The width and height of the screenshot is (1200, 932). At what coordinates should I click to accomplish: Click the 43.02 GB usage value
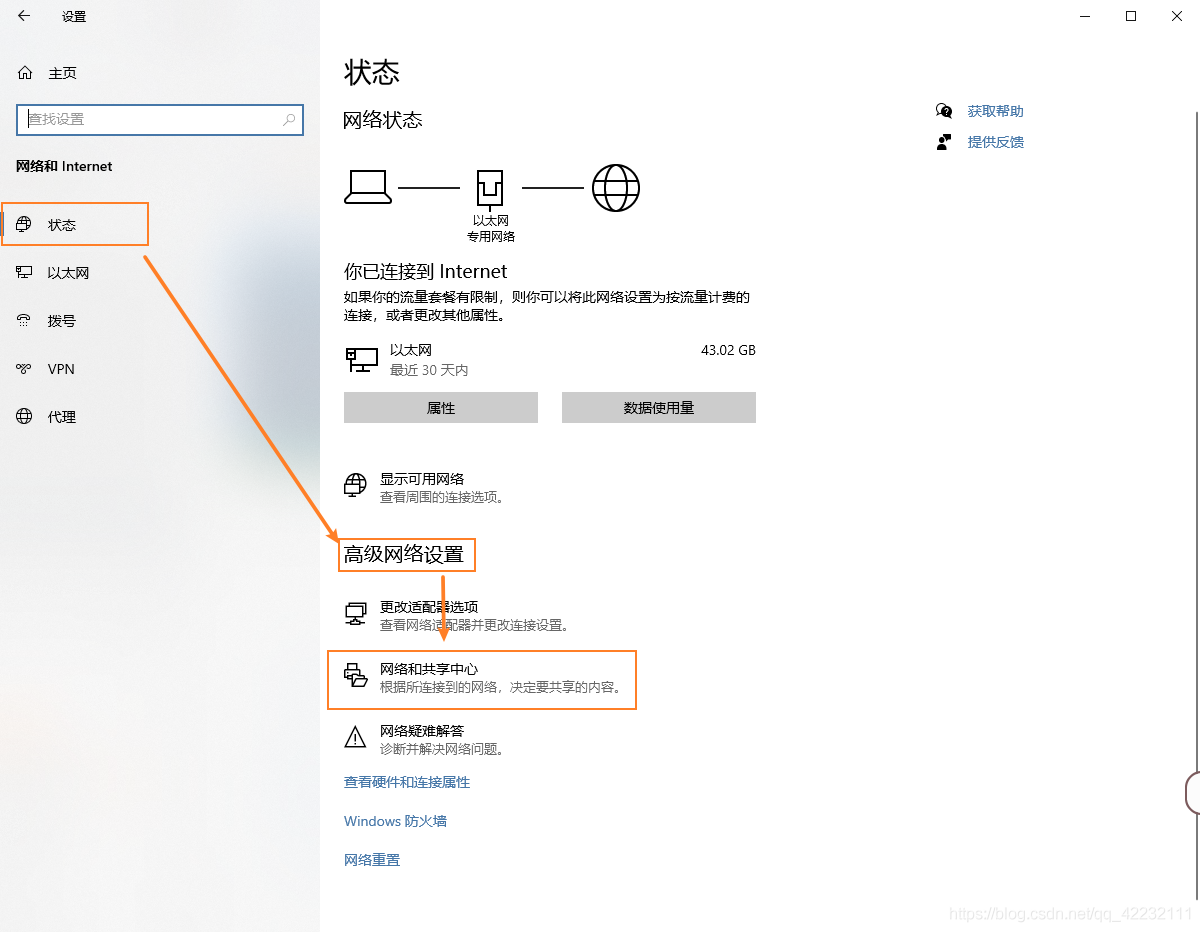pos(728,351)
